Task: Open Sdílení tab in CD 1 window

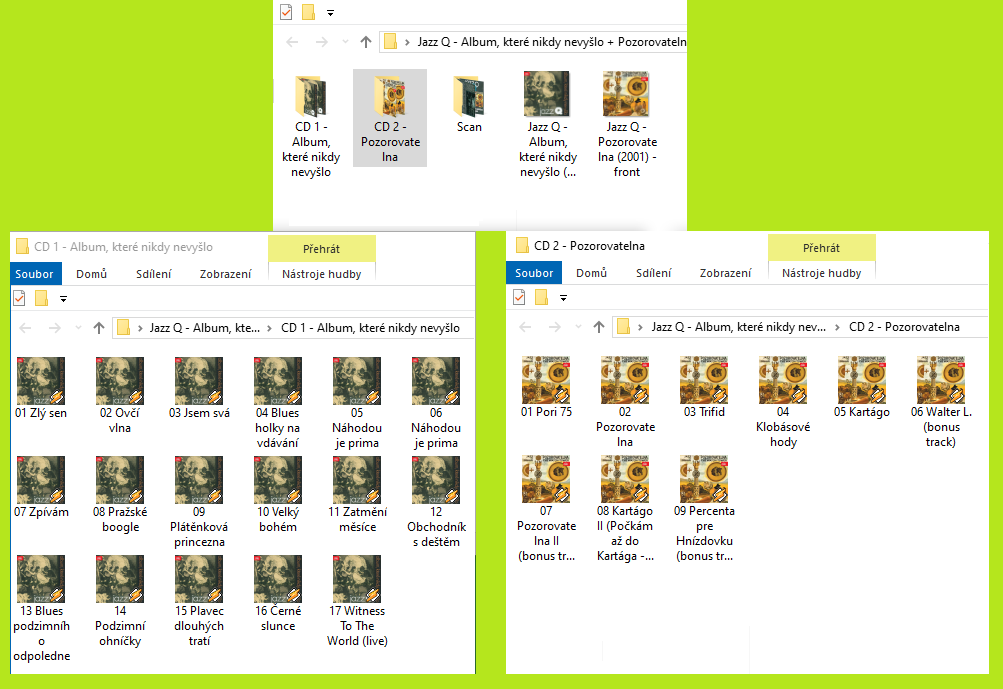Action: [154, 274]
